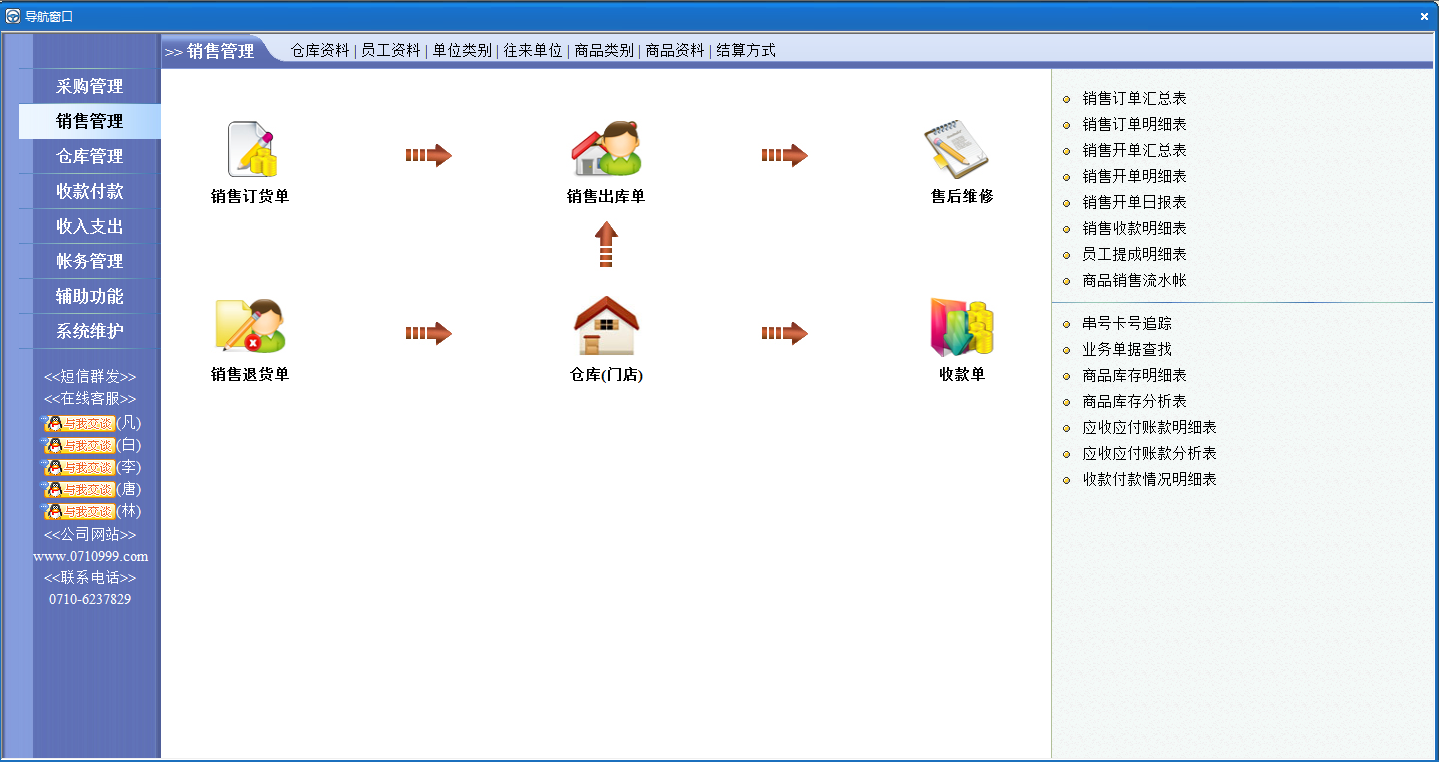The width and height of the screenshot is (1439, 762).
Task: Open the 收款单 coins icon
Action: [x=962, y=327]
